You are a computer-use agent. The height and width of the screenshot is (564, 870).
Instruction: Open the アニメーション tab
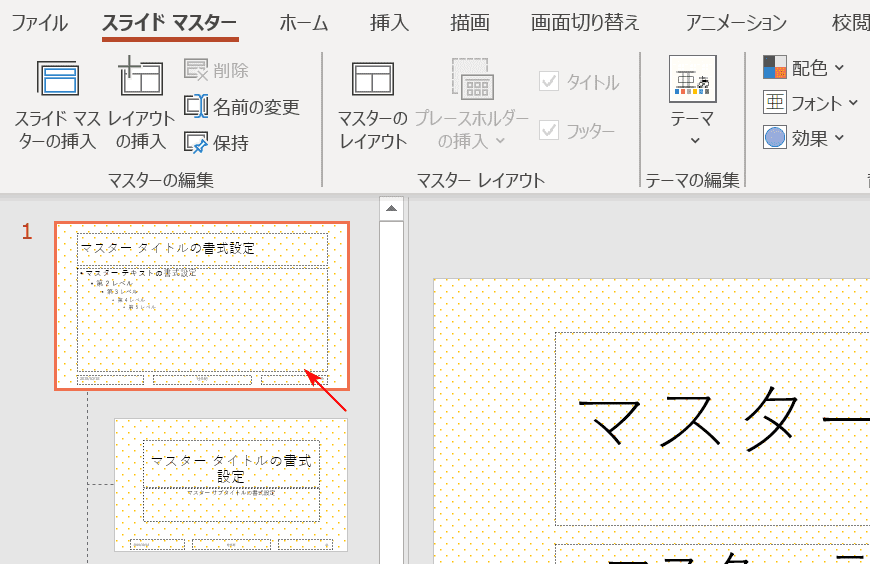[736, 23]
